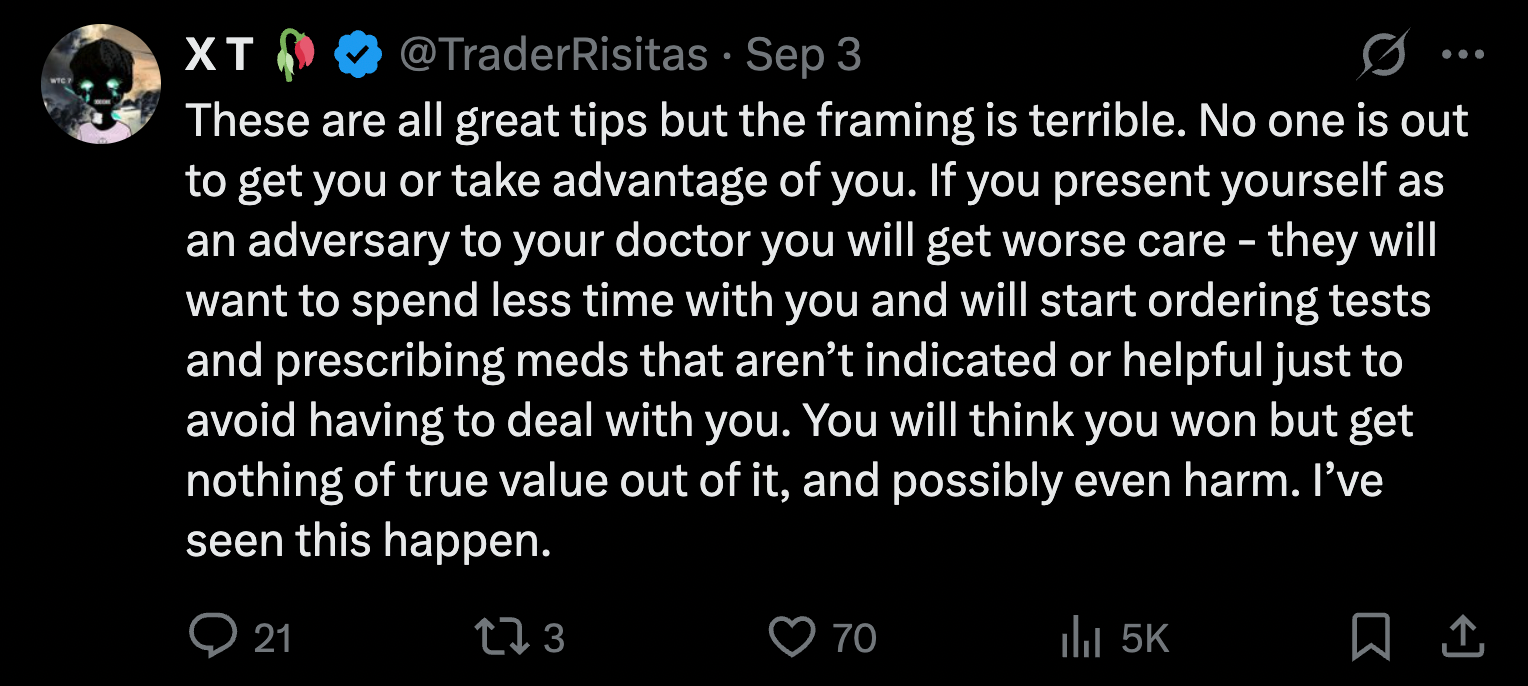
Task: Open view analytics bar chart icon
Action: [1079, 637]
